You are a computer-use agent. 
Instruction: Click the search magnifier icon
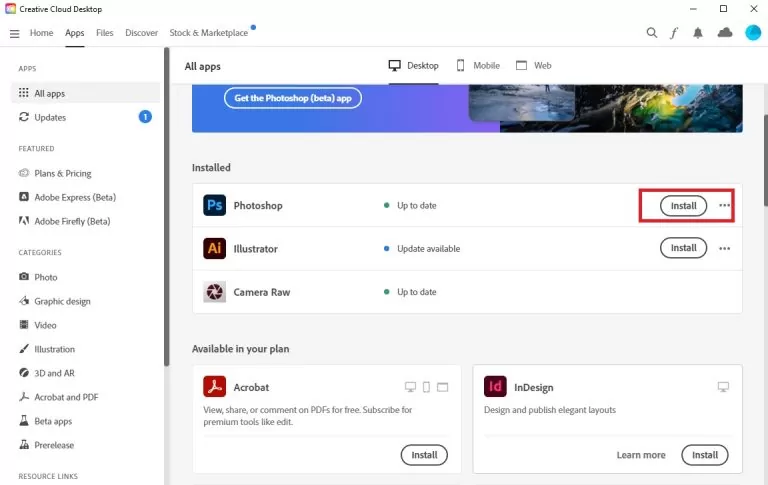coord(652,33)
